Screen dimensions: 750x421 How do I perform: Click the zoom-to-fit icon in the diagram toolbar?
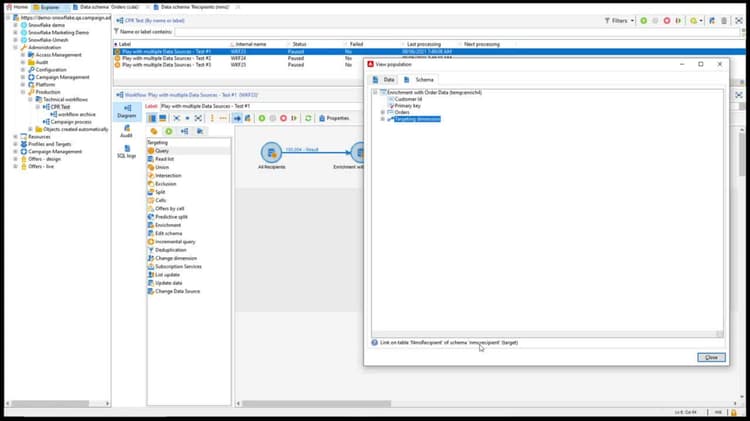[x=198, y=118]
